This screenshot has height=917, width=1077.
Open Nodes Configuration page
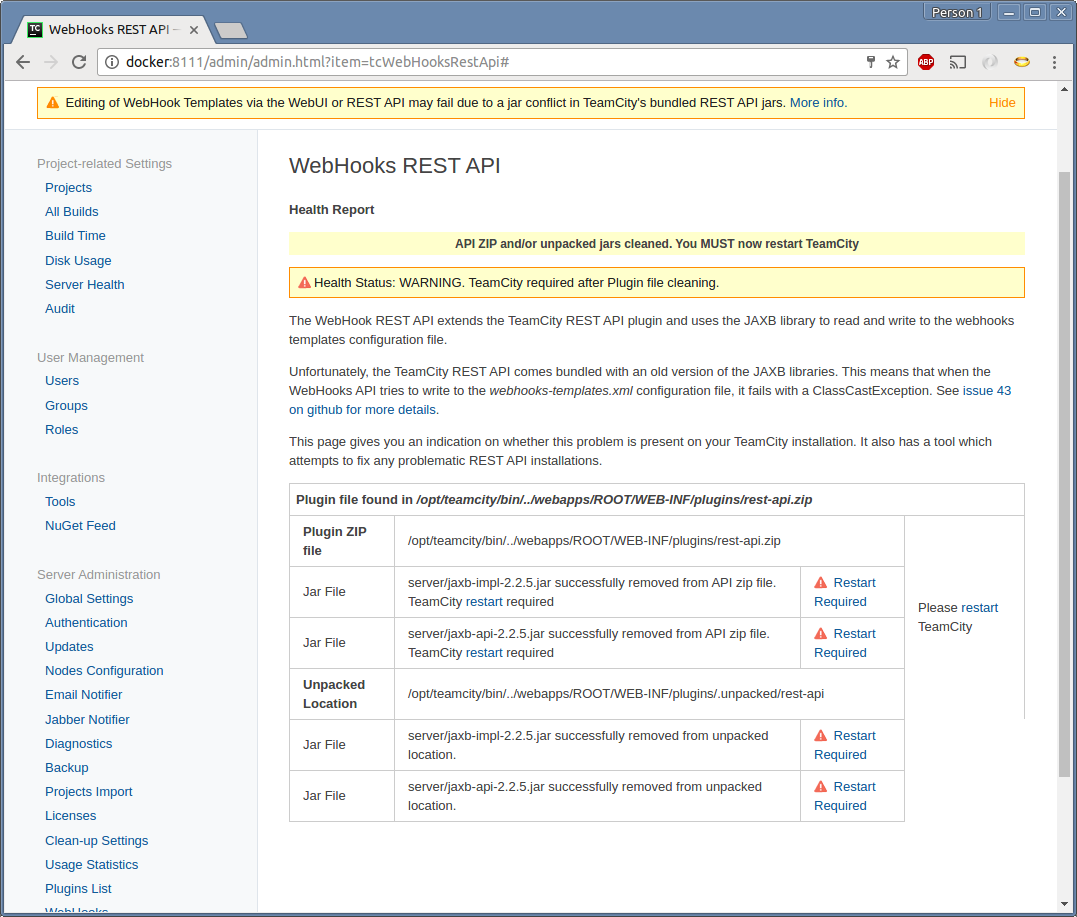[x=104, y=670]
